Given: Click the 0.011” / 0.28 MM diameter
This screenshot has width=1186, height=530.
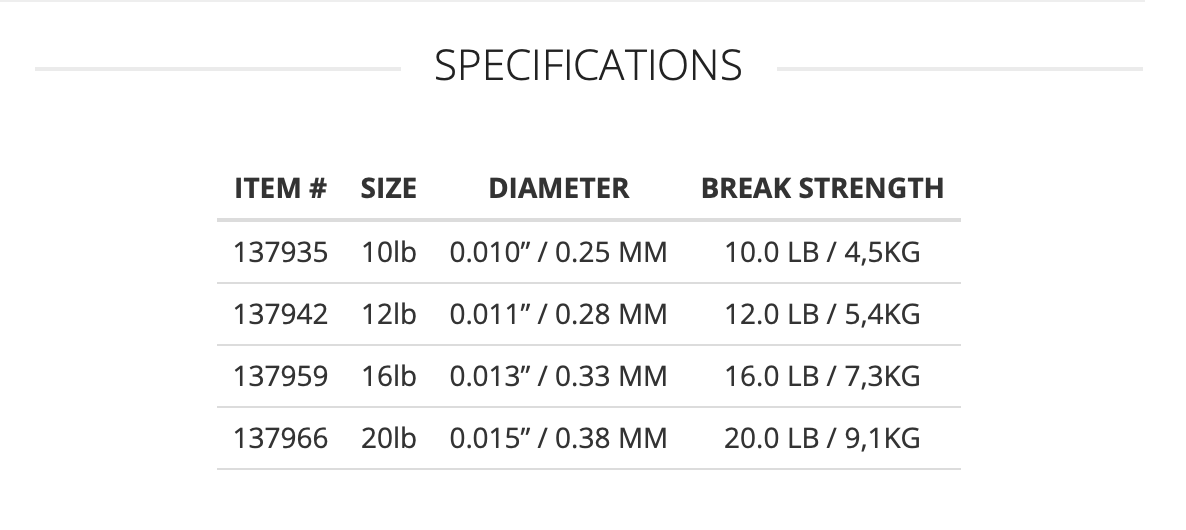Looking at the screenshot, I should 558,314.
